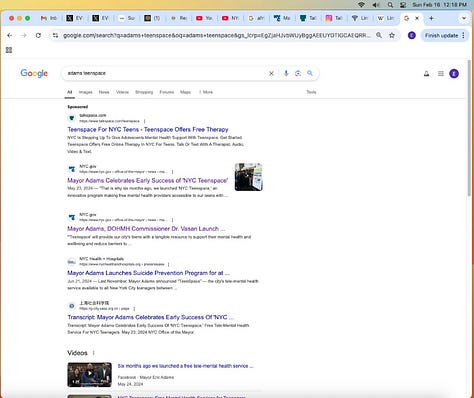Open macOS volume control
The height and width of the screenshot is (398, 474).
(376, 5)
